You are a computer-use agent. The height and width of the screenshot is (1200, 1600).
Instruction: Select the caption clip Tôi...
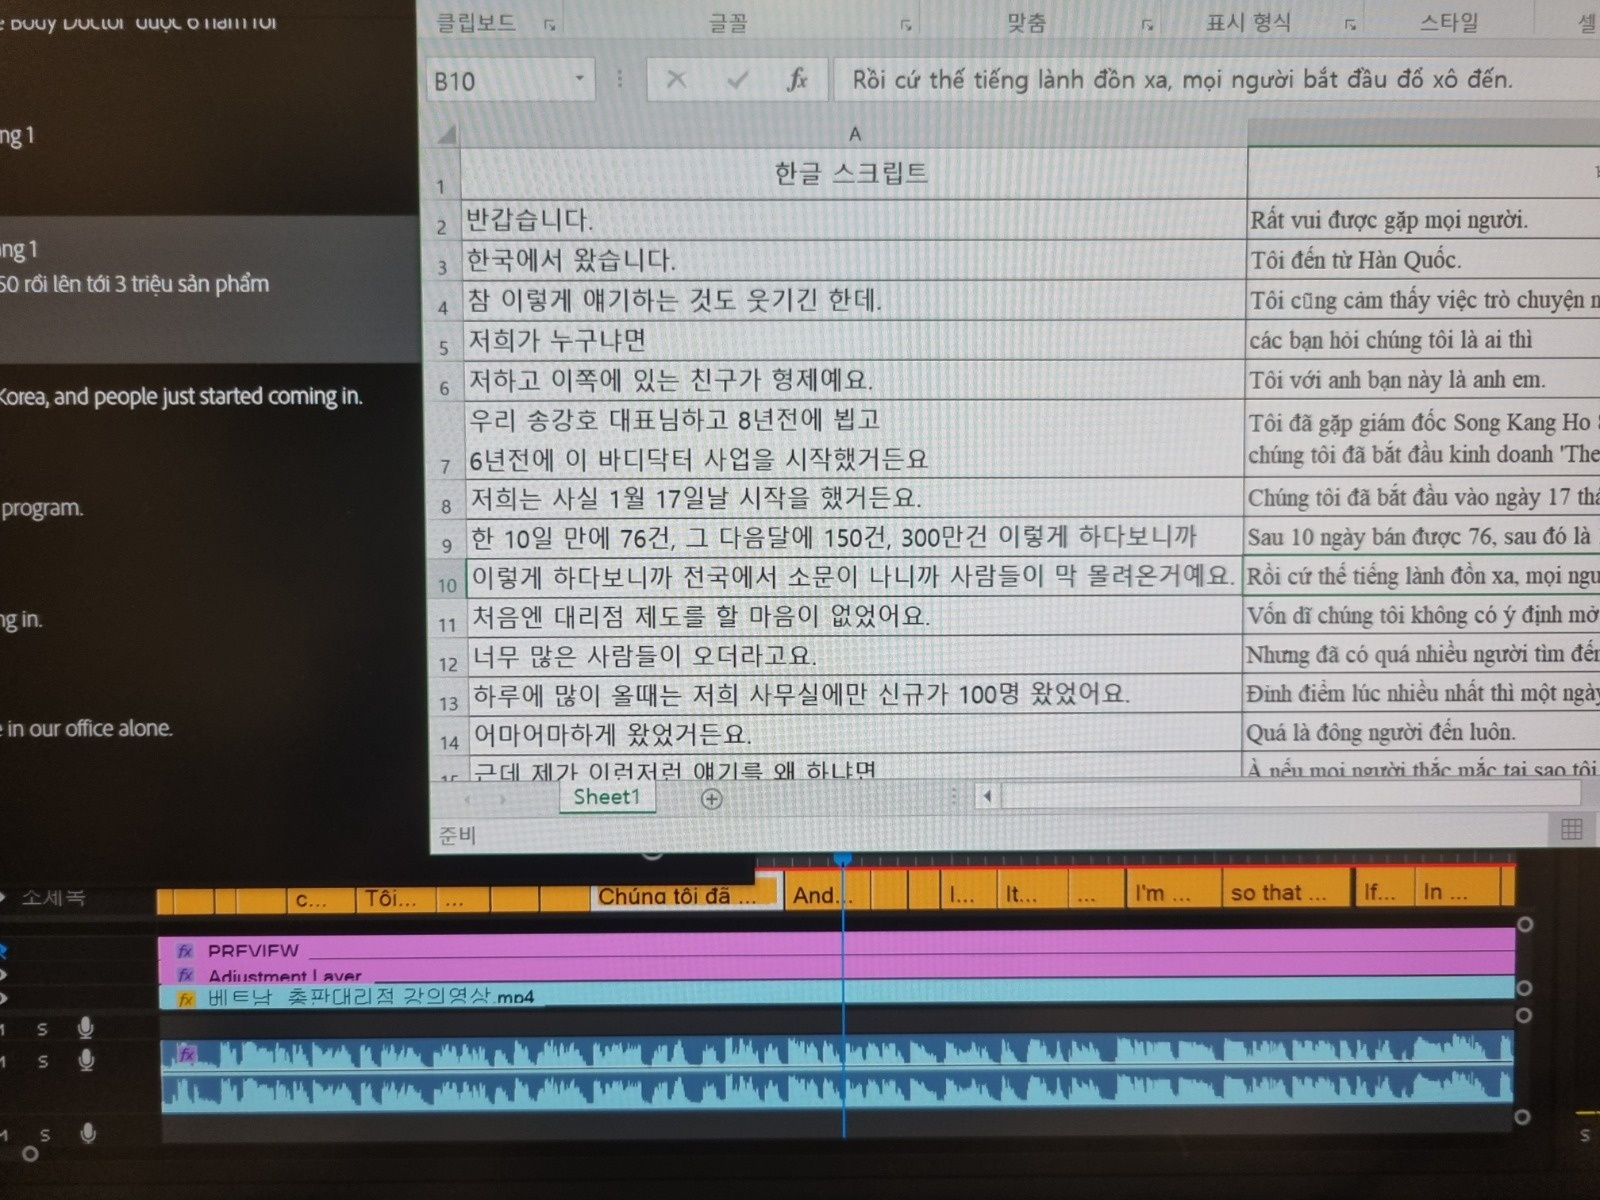click(396, 899)
